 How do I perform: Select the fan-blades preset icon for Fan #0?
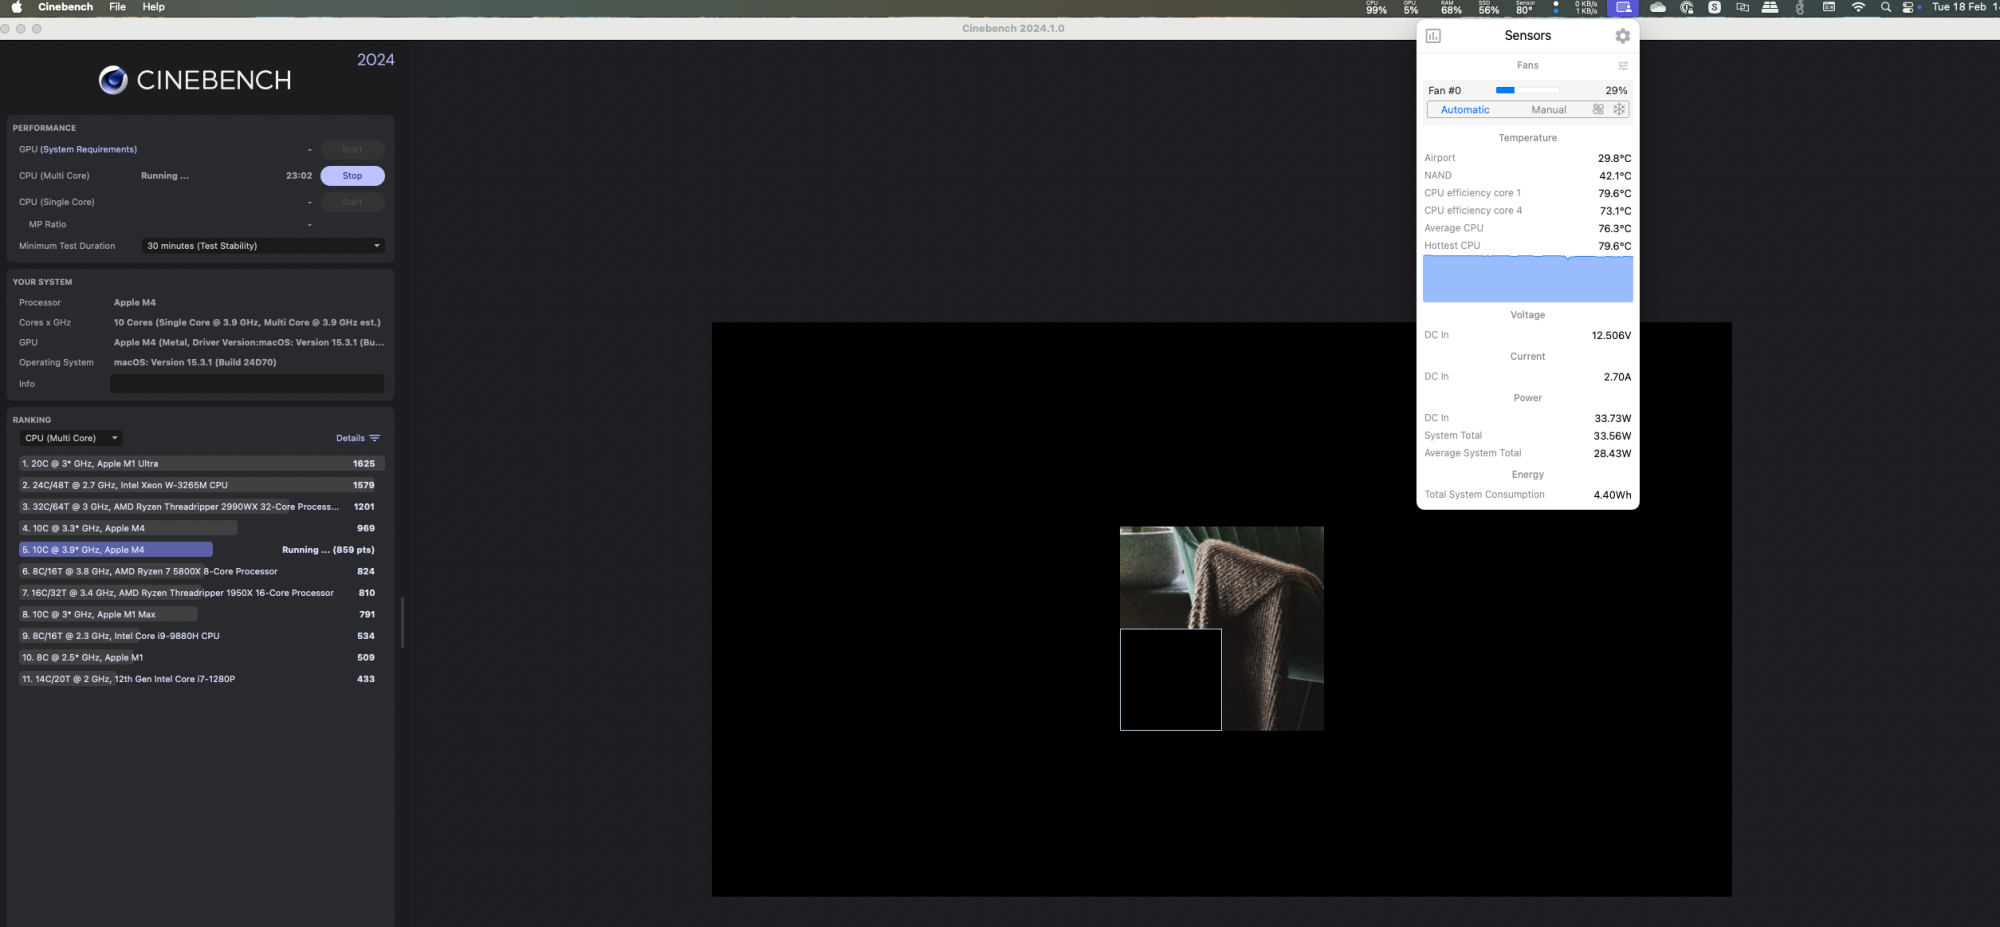(x=1598, y=110)
